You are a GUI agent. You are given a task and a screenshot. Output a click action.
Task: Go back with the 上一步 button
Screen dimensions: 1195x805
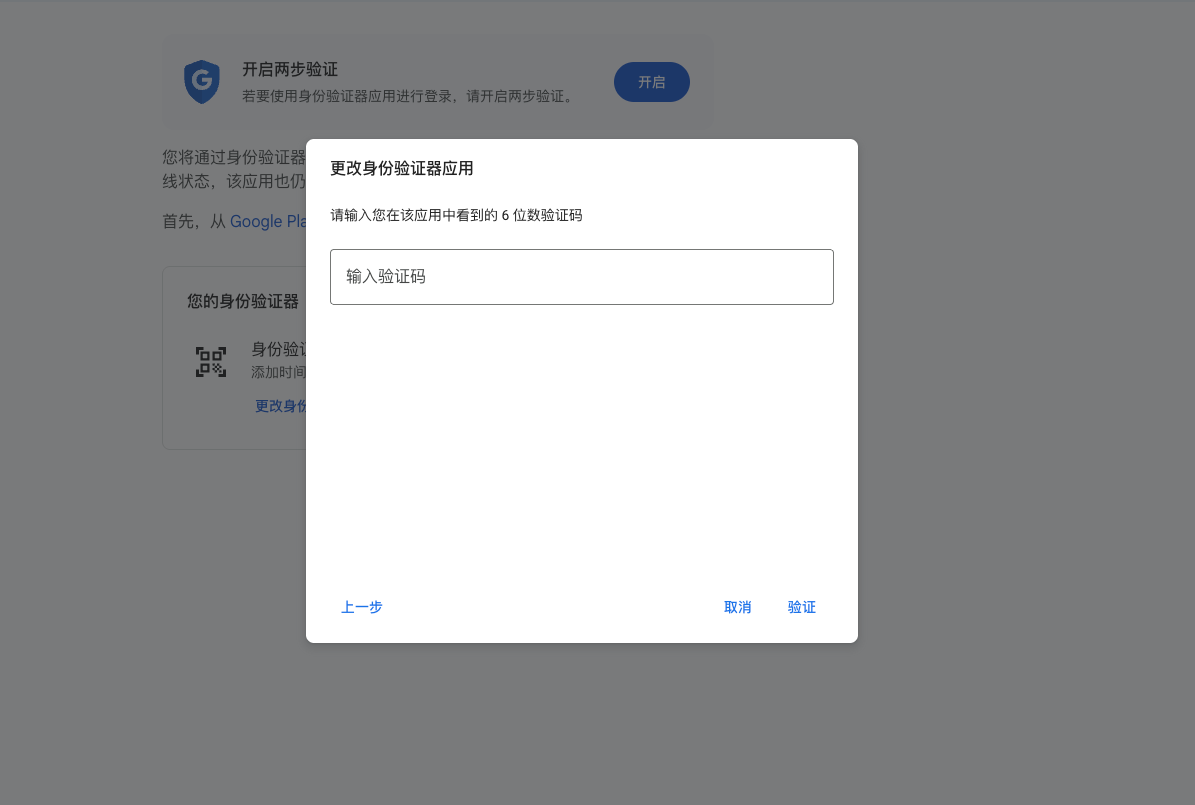point(361,607)
